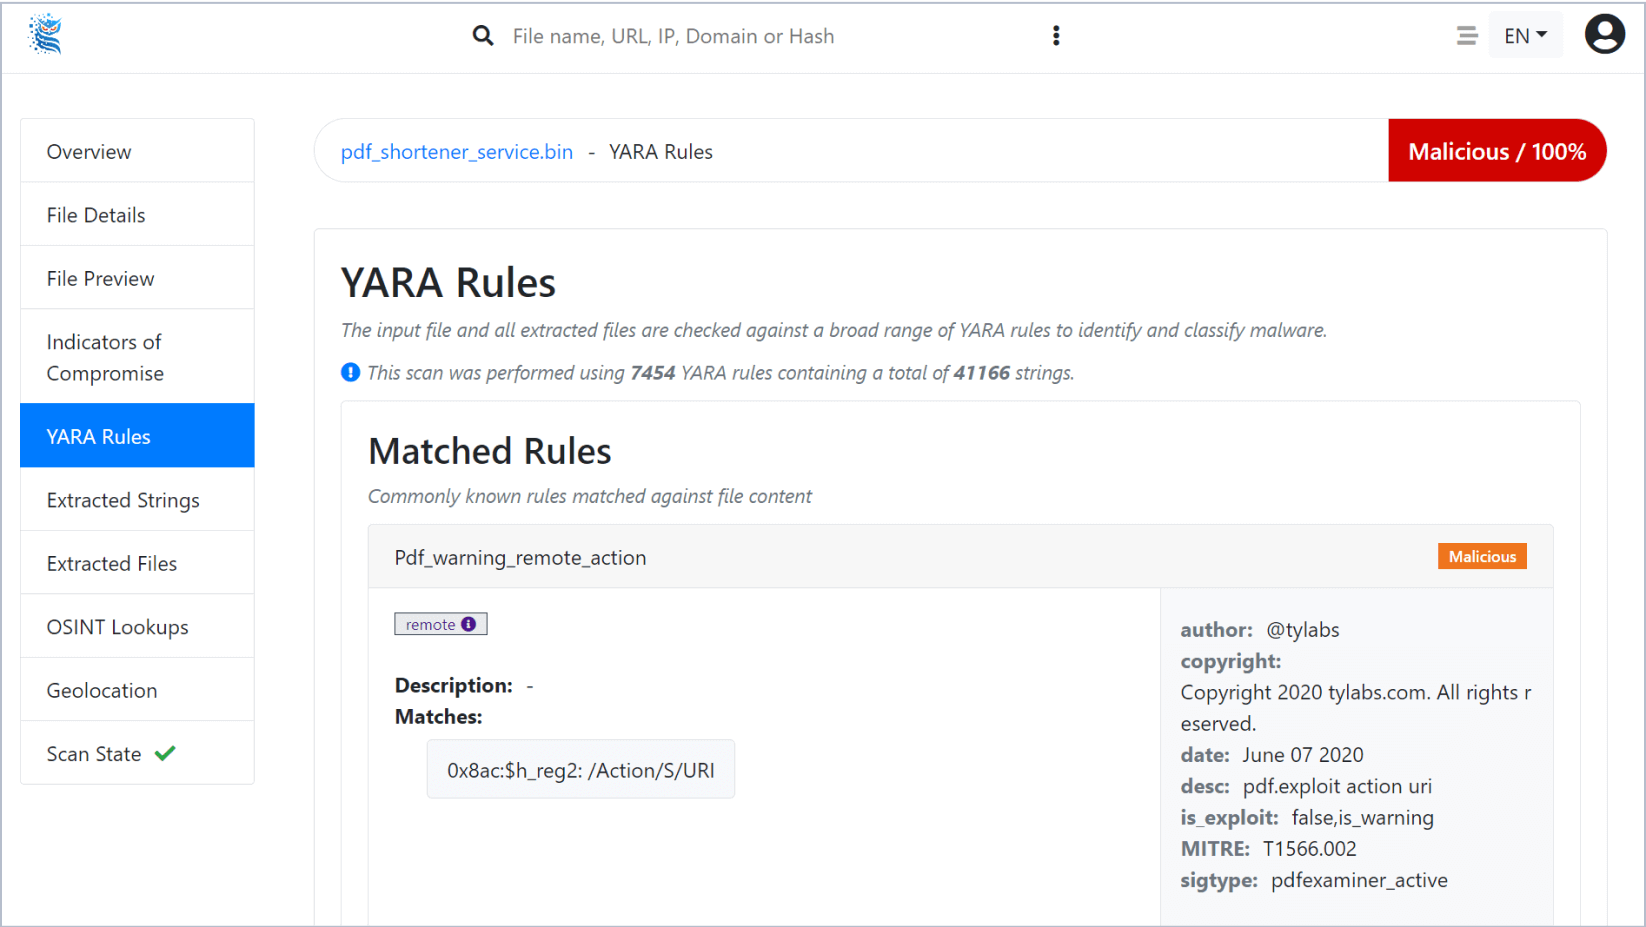Viewport: 1646px width, 927px height.
Task: Click the Matched Rules heading
Action: (x=490, y=451)
